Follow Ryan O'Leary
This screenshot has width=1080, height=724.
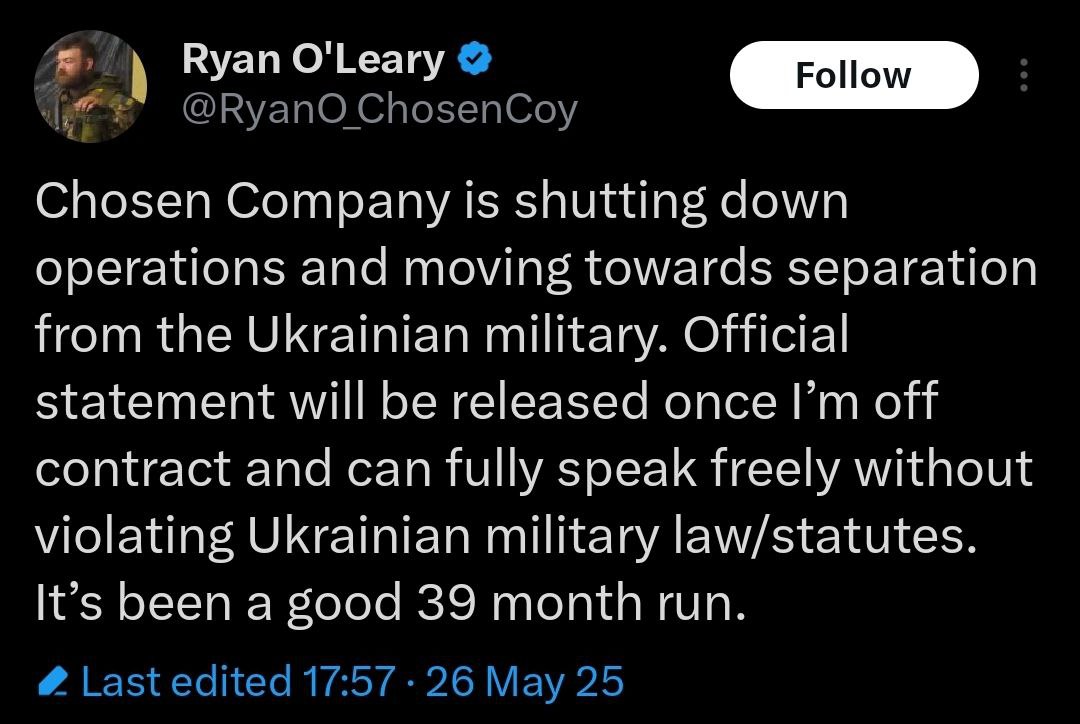click(853, 75)
